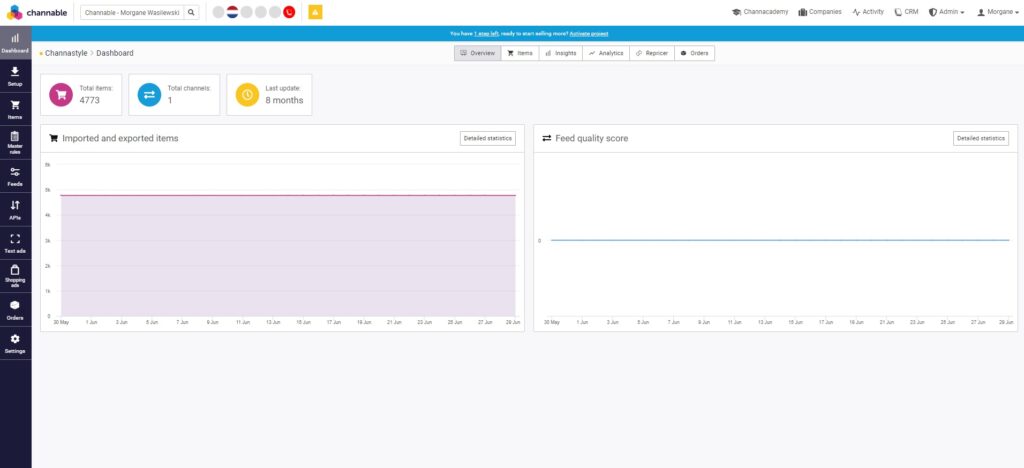This screenshot has height=468, width=1024.
Task: Open Master rules in the sidebar
Action: click(x=15, y=142)
